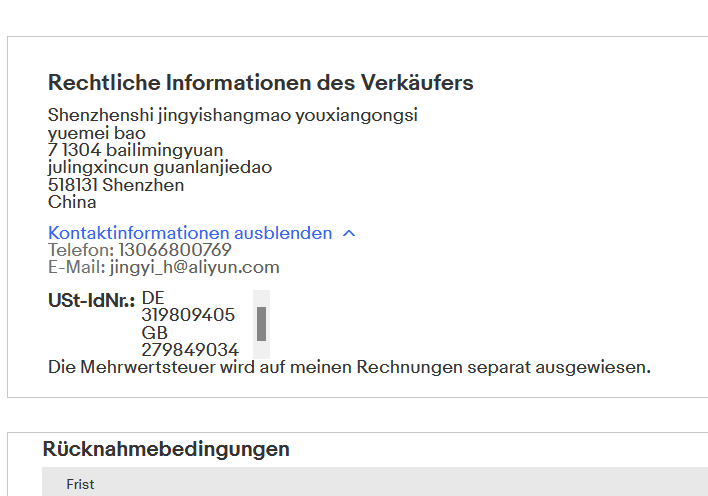Click the email address jingyi_h@aliyun.com

pyautogui.click(x=195, y=267)
